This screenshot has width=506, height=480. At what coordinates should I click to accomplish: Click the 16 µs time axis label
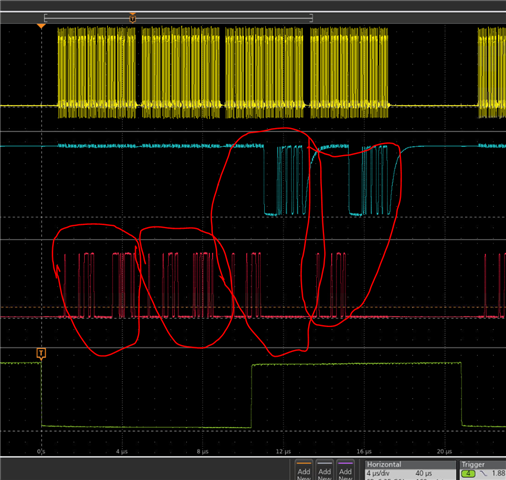tap(364, 451)
